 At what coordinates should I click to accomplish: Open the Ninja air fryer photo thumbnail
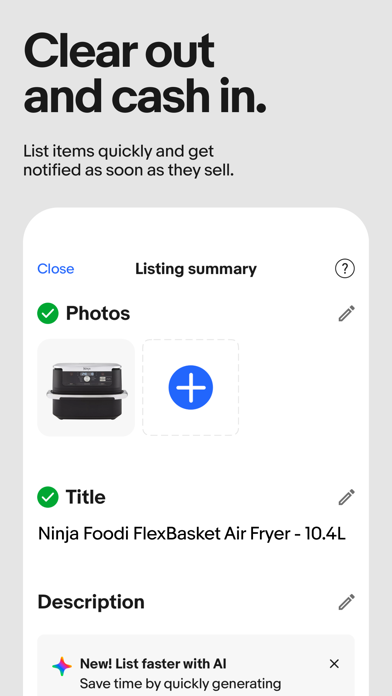click(x=86, y=388)
